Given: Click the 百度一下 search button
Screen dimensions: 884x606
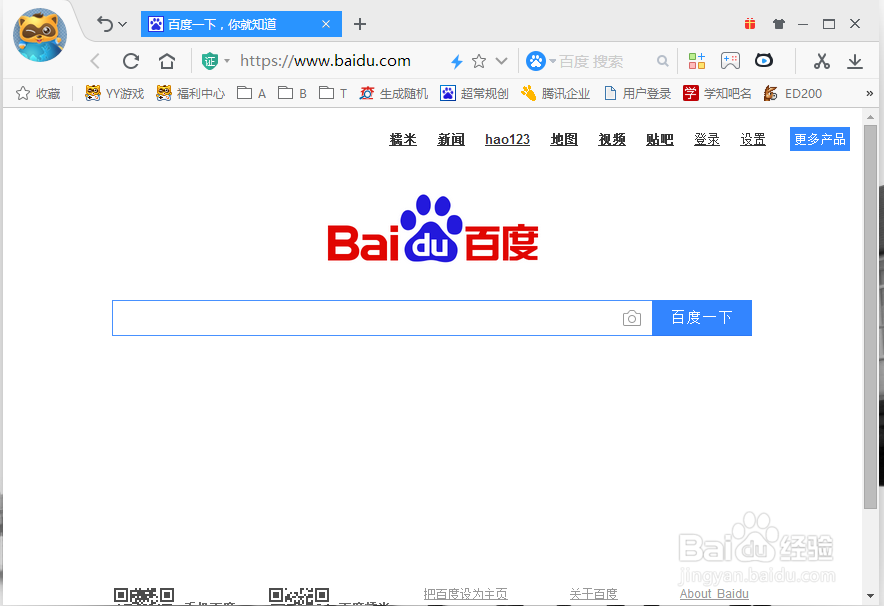Looking at the screenshot, I should (701, 318).
